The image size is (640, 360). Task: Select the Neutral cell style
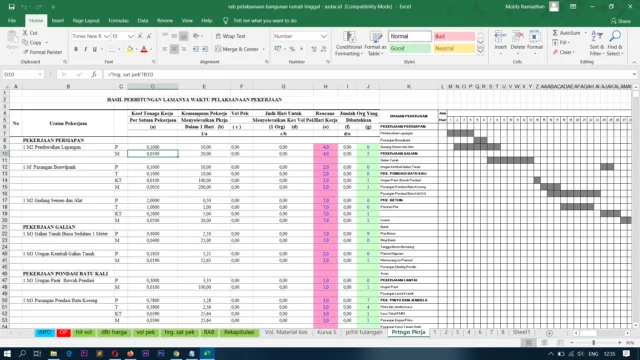[454, 48]
